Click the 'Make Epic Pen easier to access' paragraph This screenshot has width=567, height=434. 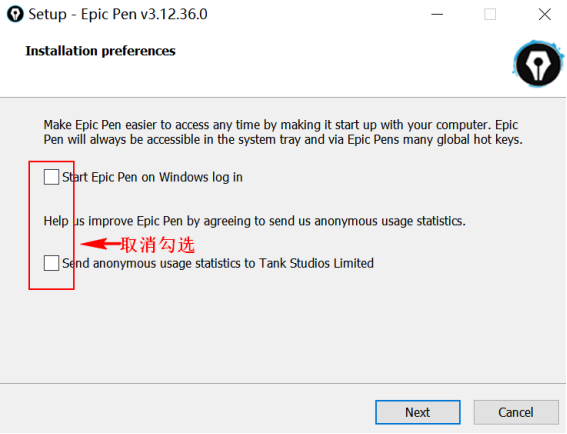point(283,132)
